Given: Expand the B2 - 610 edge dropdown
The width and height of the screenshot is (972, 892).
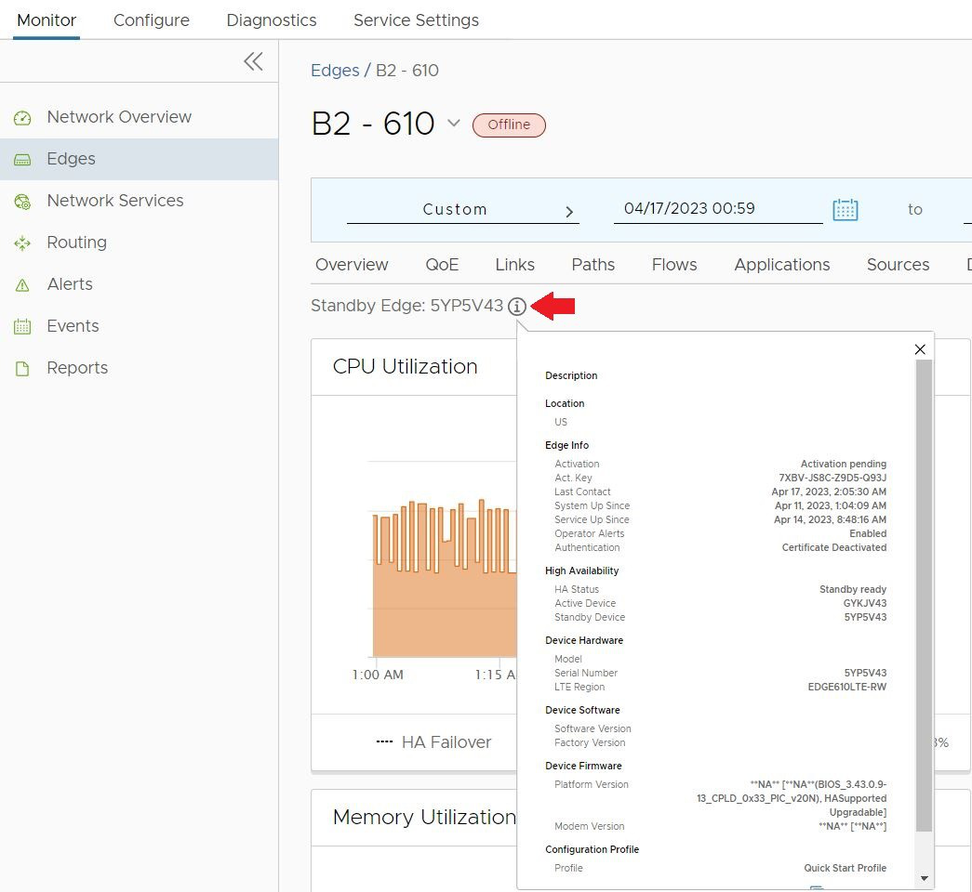Looking at the screenshot, I should click(x=453, y=123).
